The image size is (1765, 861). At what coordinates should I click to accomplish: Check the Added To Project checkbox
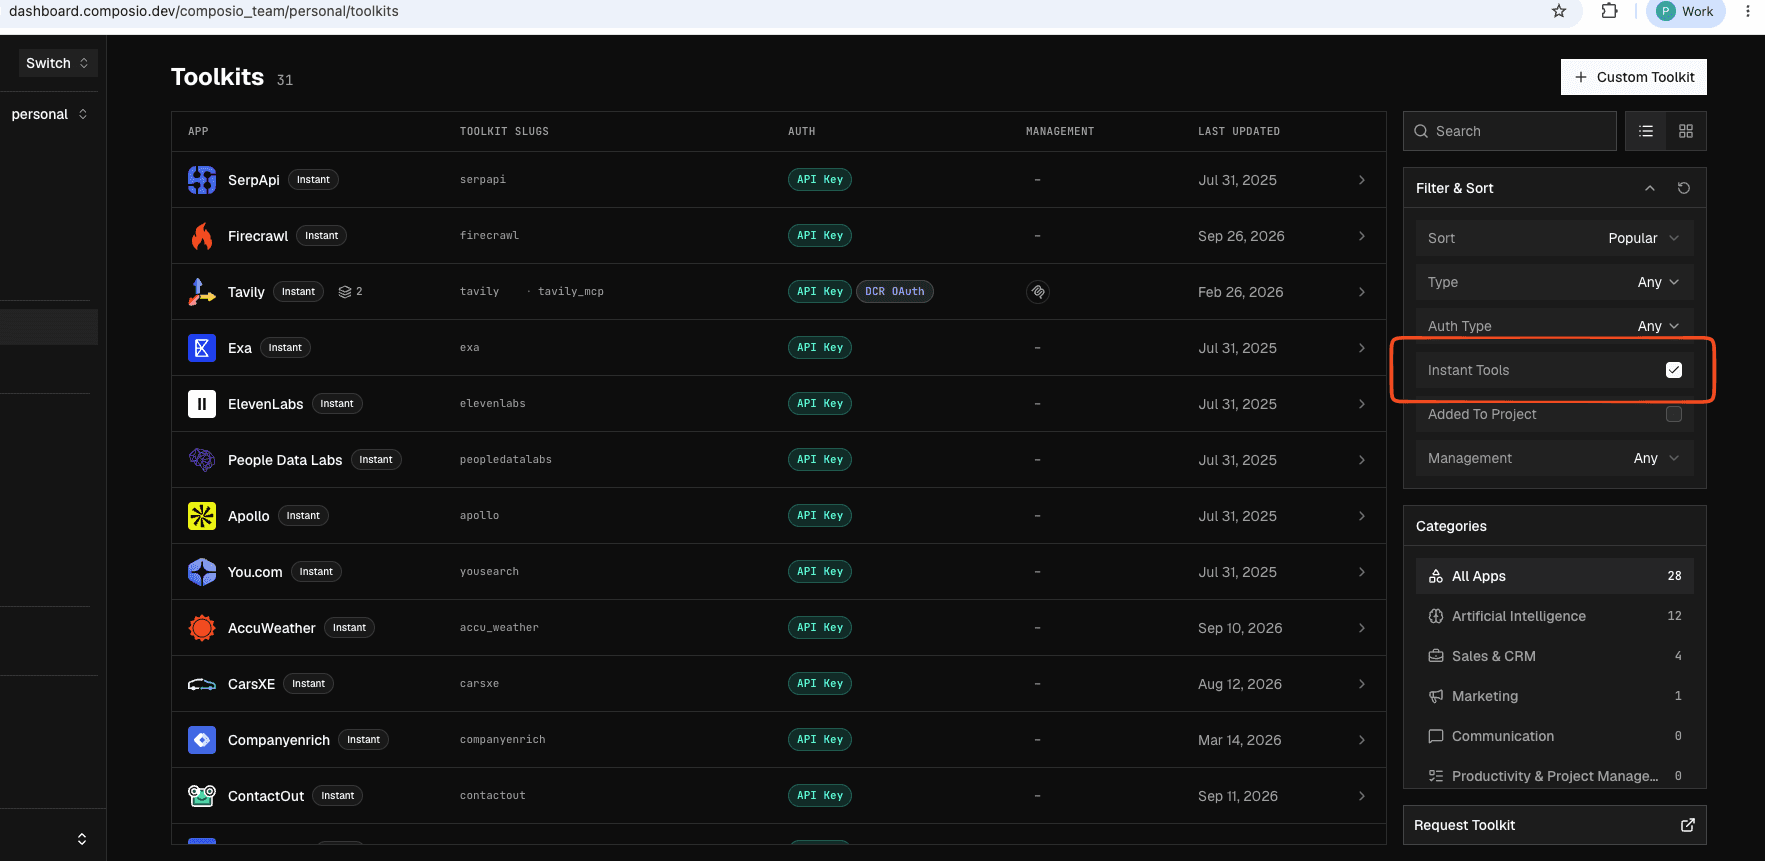pyautogui.click(x=1674, y=414)
